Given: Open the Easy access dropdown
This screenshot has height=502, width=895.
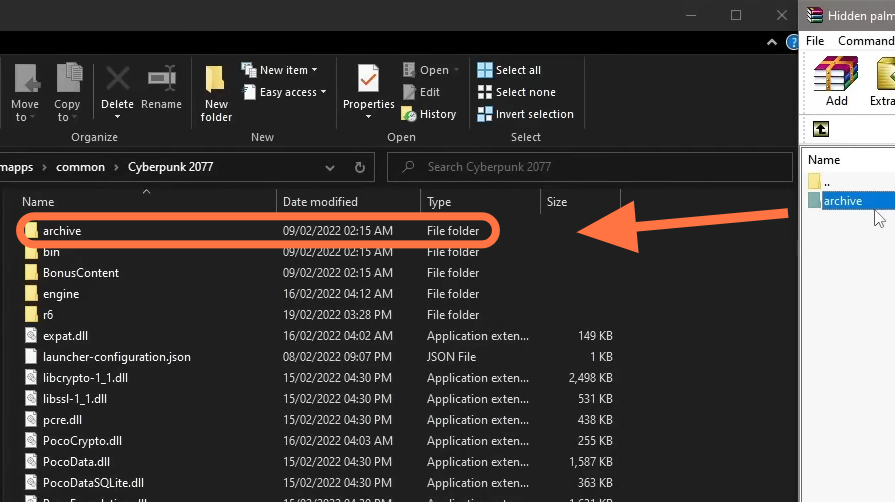Looking at the screenshot, I should click(284, 92).
